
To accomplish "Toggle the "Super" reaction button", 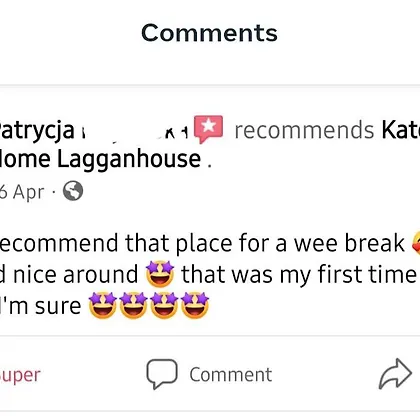I will coord(20,375).
